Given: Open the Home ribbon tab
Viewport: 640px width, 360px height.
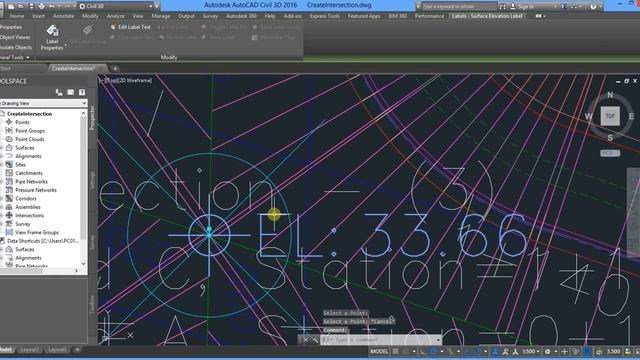Looking at the screenshot, I should (17, 16).
